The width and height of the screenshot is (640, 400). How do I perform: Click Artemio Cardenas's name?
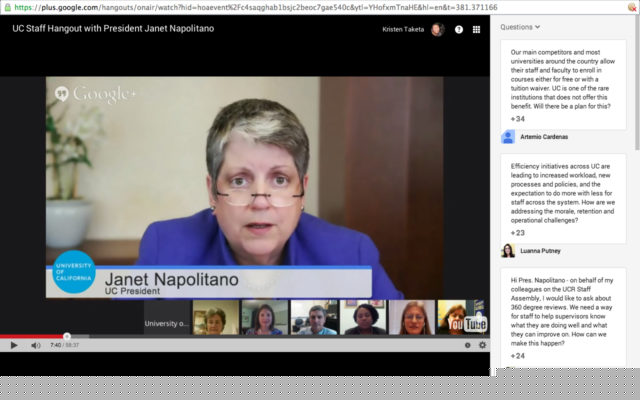tap(545, 137)
